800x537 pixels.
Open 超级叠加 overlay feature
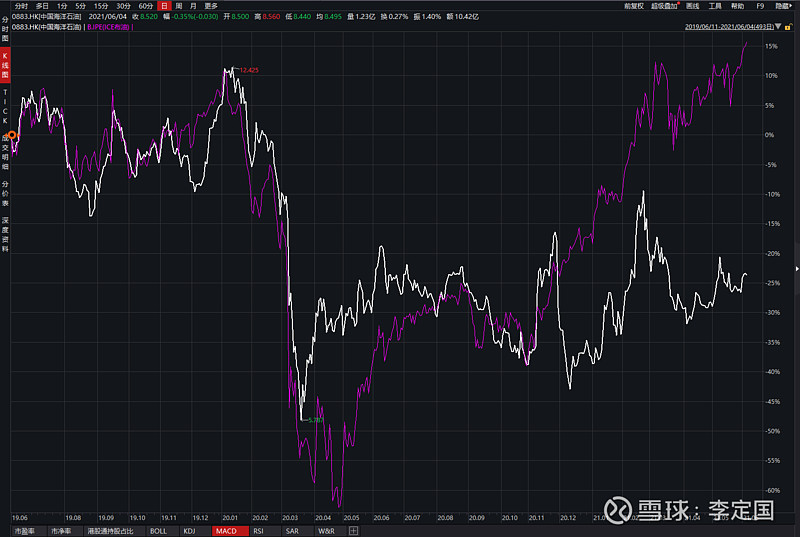(665, 6)
